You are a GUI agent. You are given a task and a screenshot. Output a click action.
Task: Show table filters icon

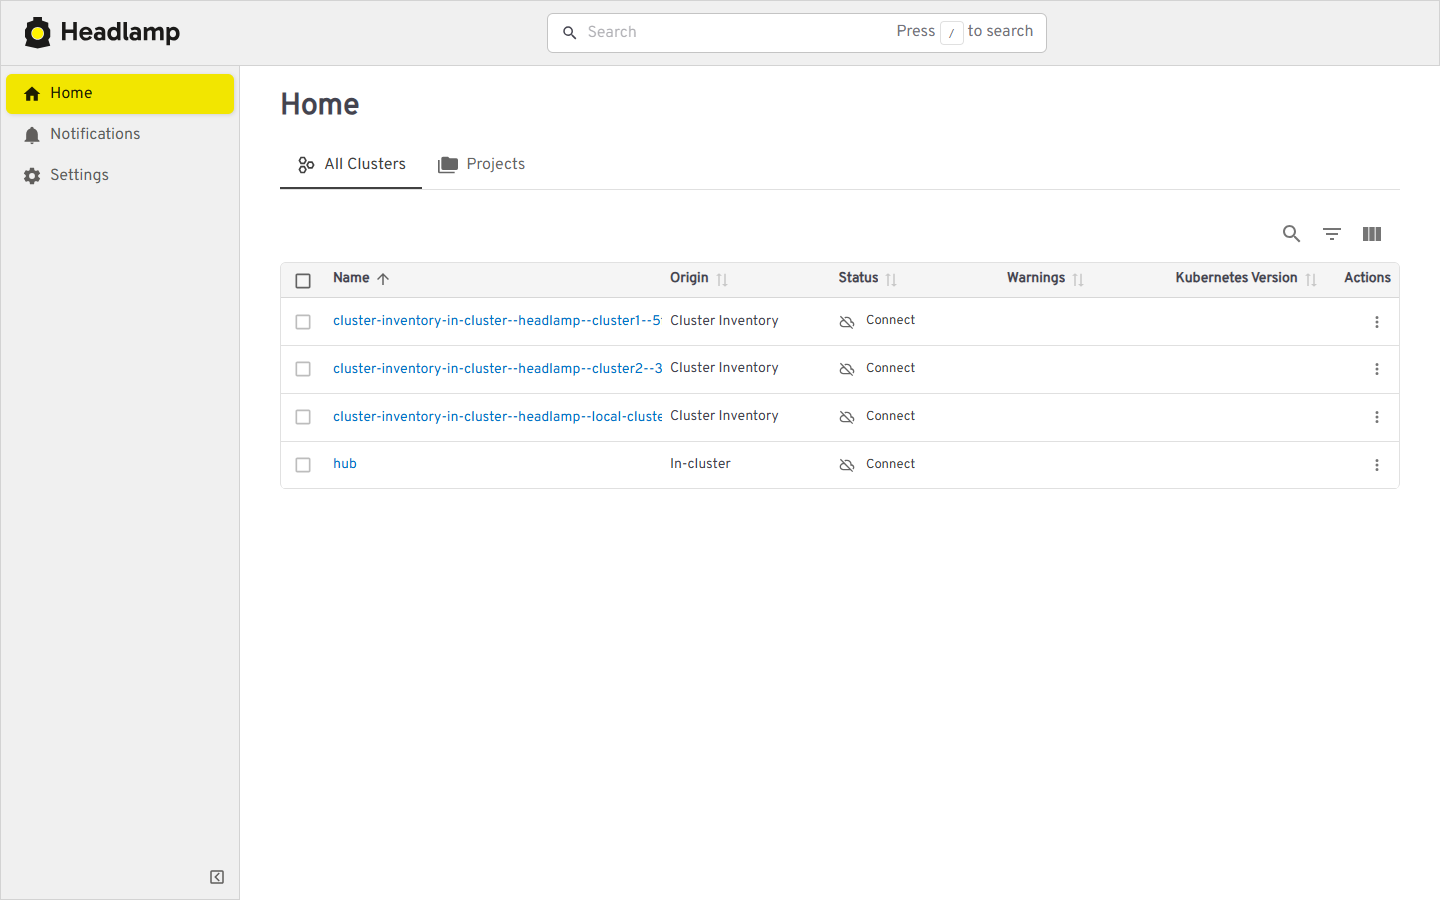[1332, 234]
